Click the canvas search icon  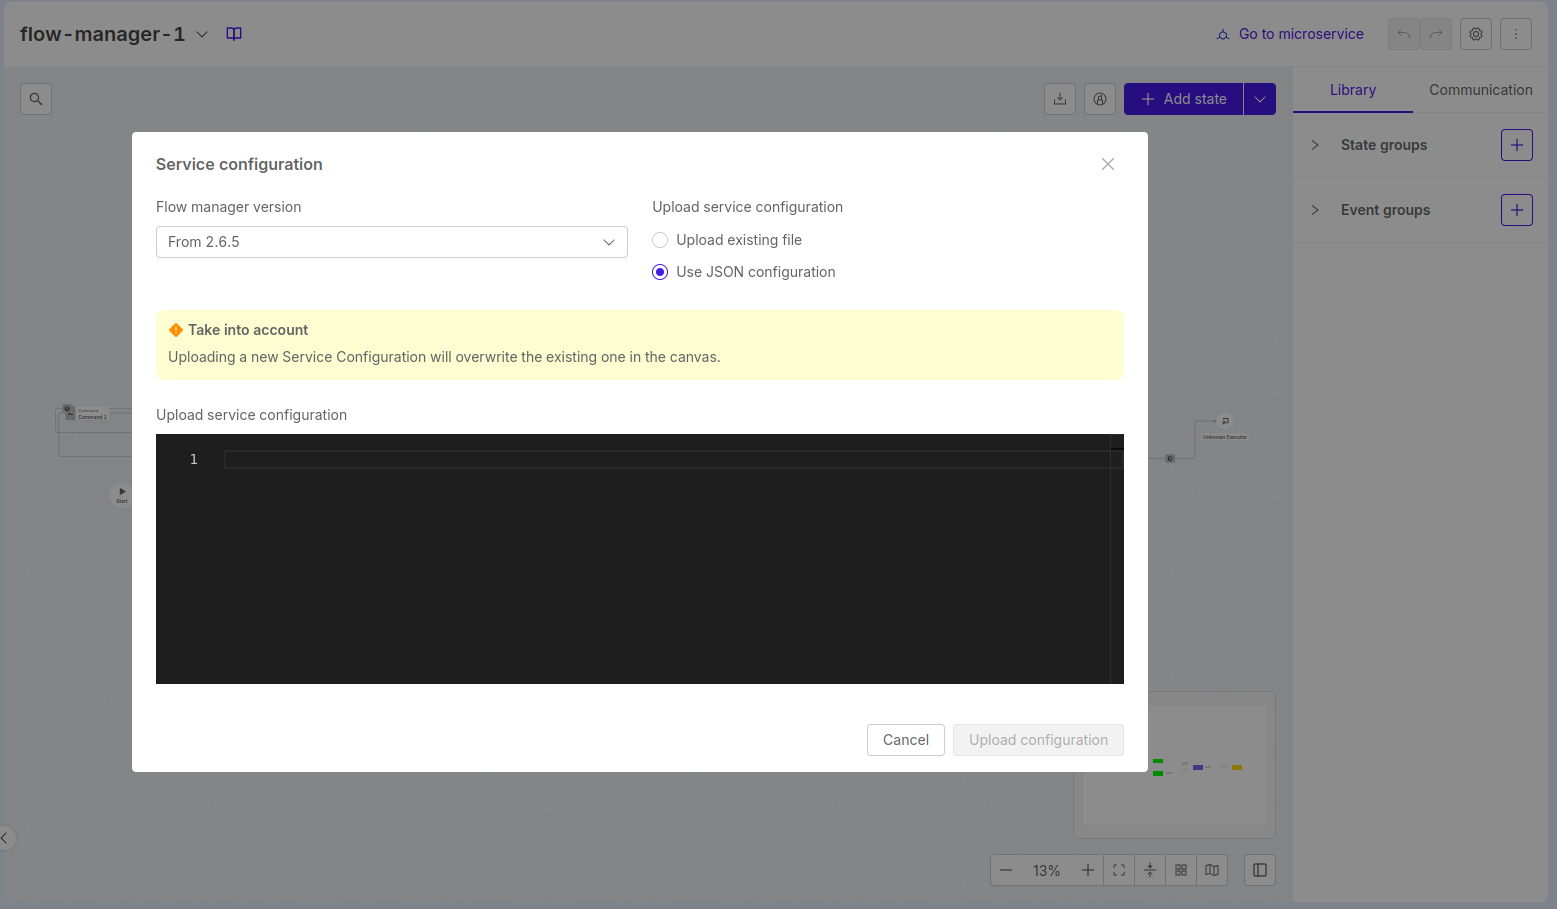(36, 99)
